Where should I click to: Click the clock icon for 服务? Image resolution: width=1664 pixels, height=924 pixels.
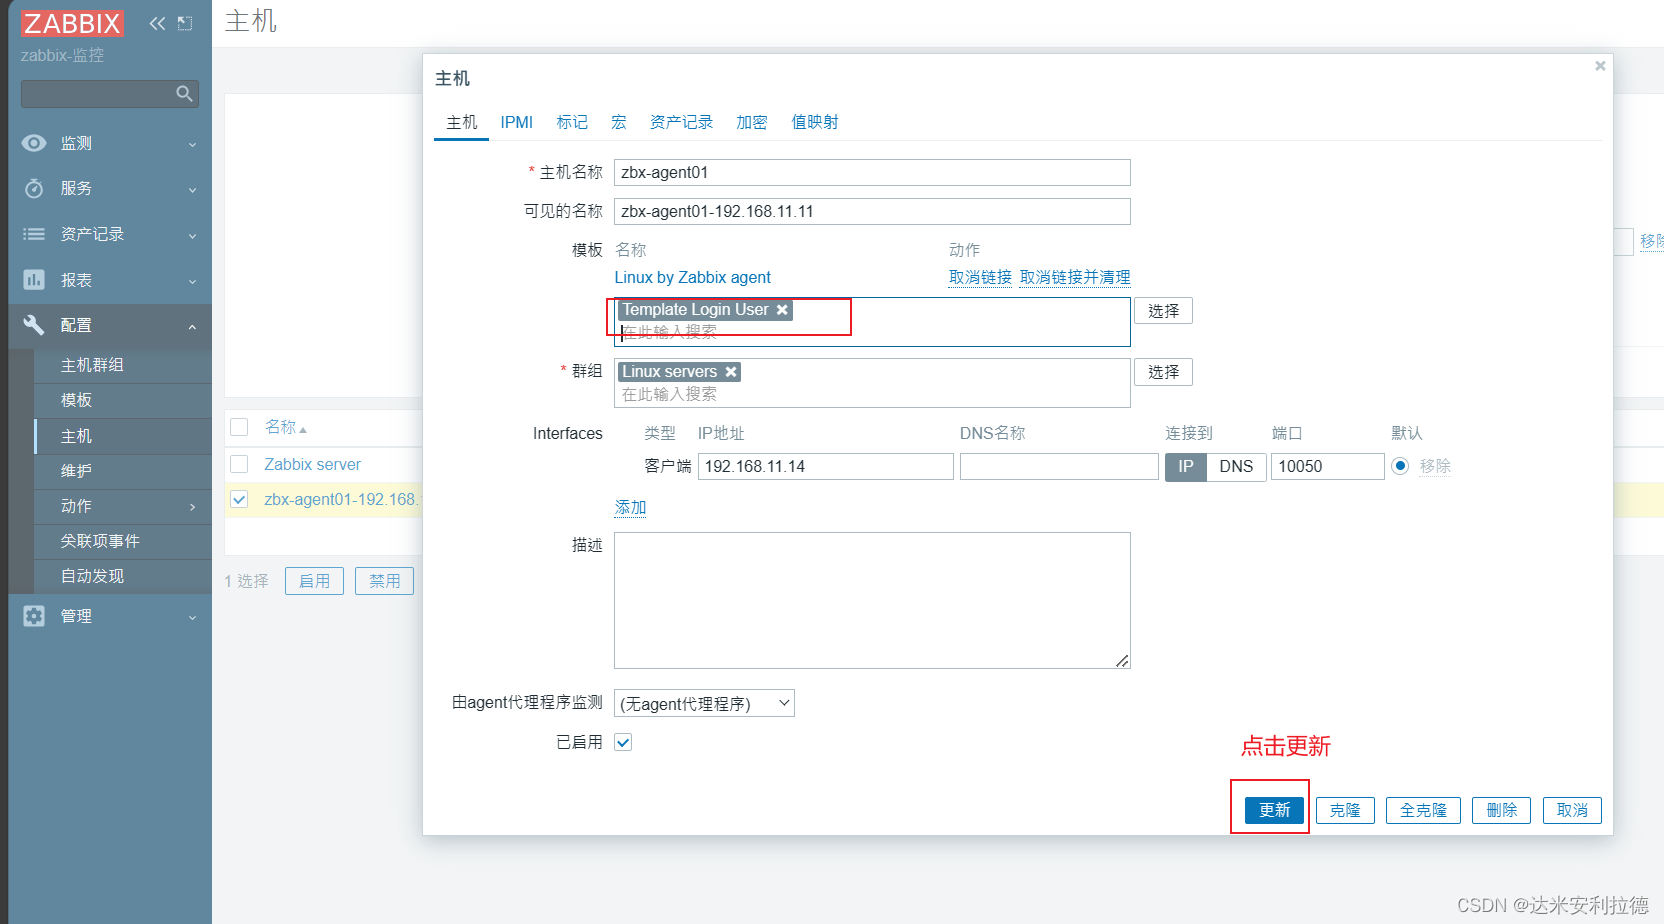34,188
